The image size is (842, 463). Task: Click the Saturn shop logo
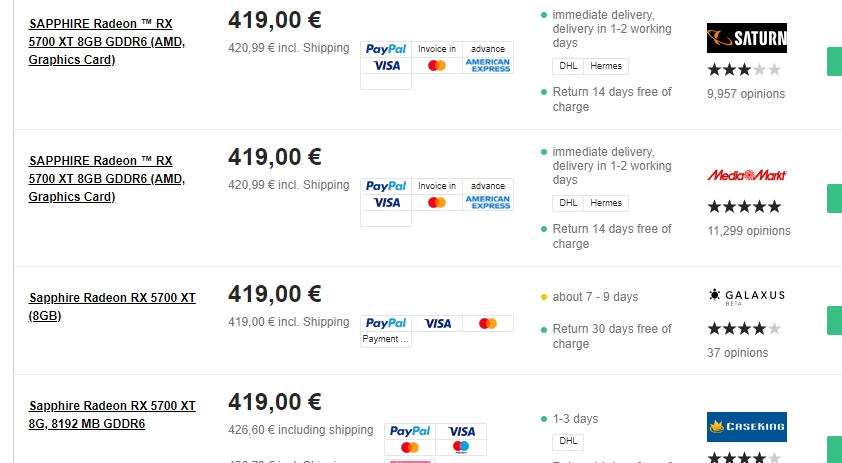point(746,38)
